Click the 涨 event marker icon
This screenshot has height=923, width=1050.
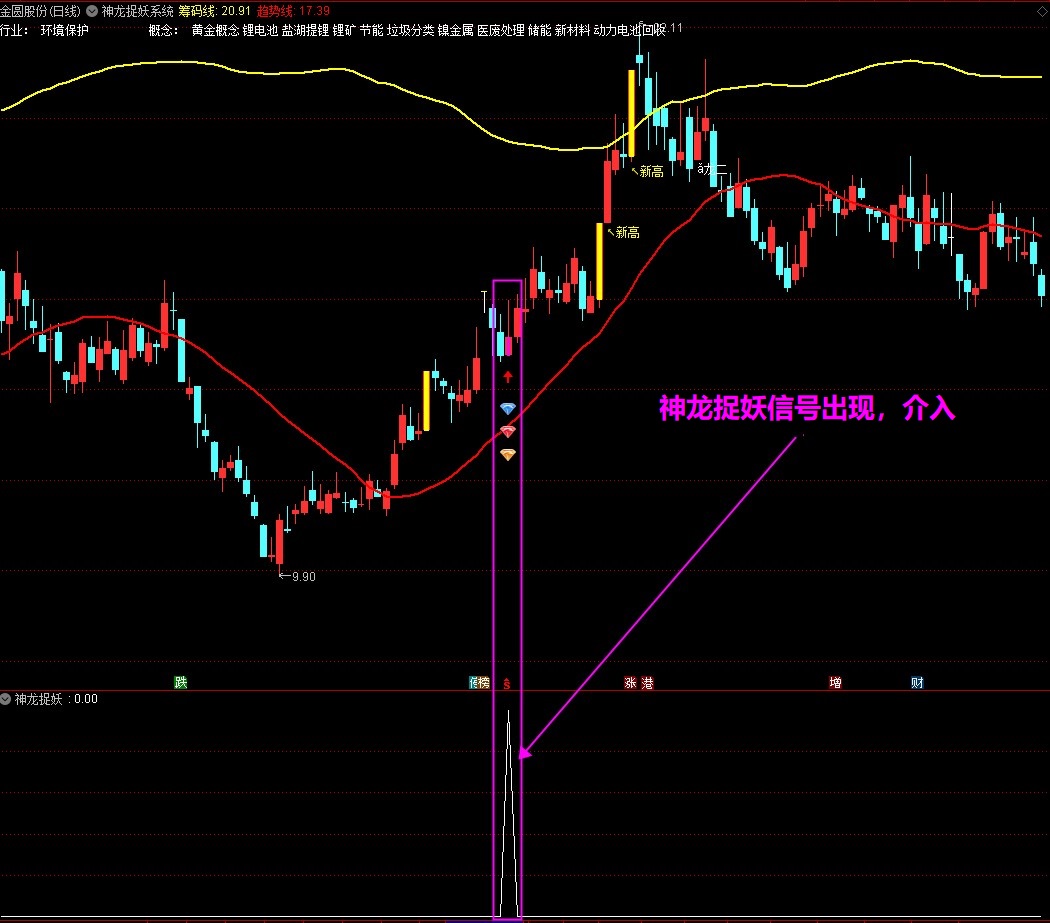630,683
